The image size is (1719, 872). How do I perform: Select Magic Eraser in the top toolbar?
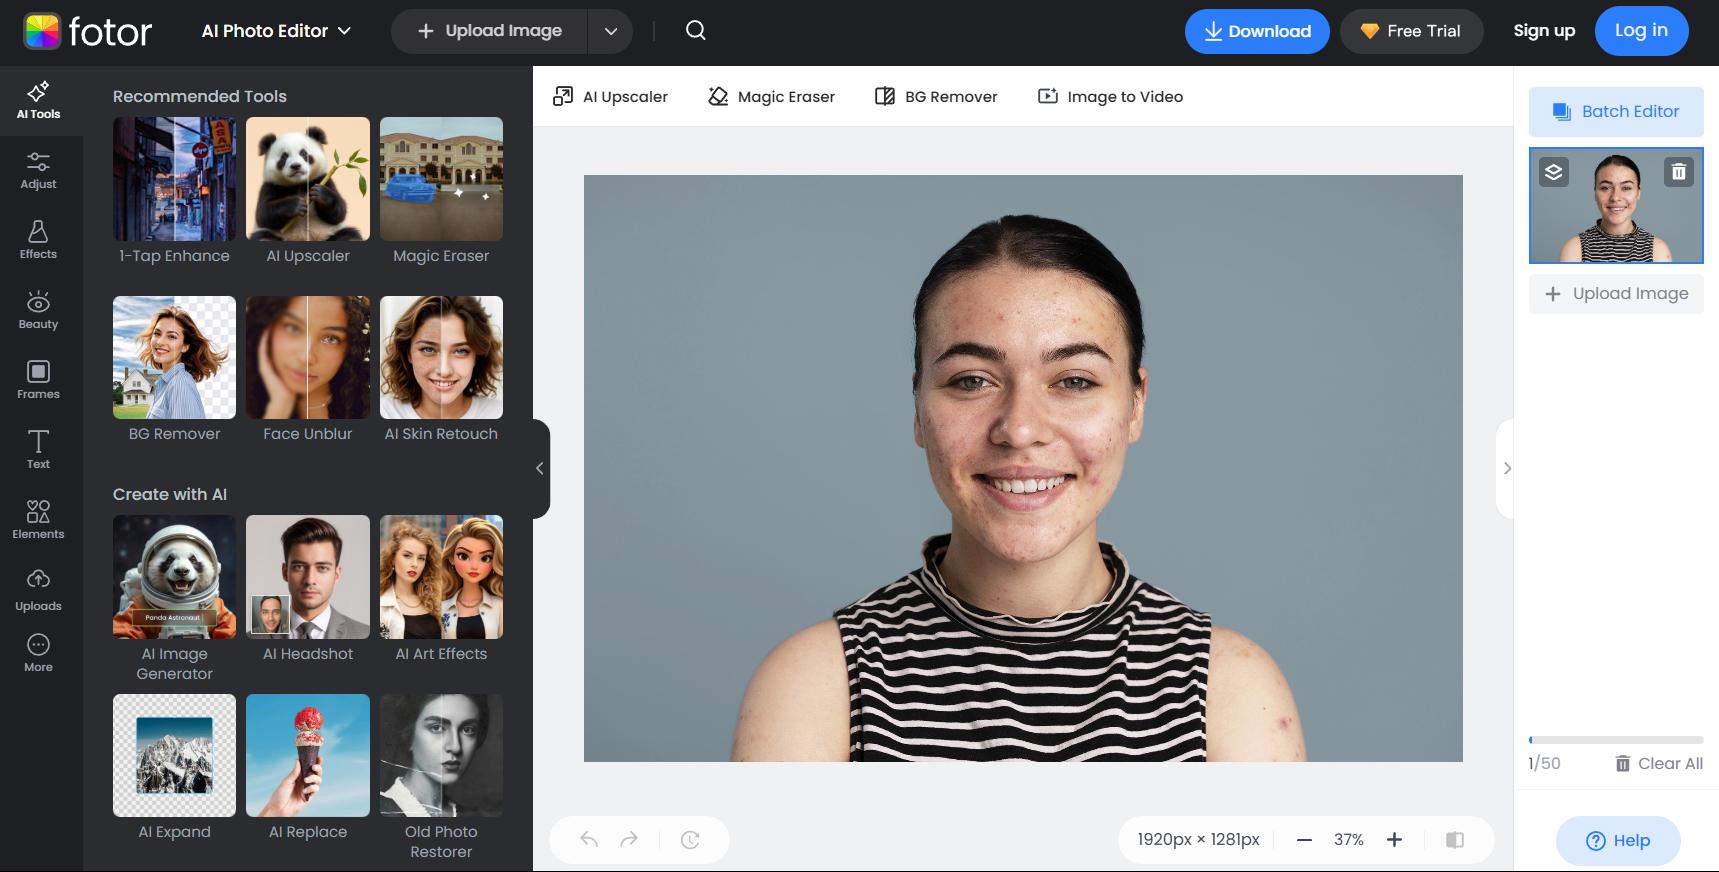tap(771, 96)
